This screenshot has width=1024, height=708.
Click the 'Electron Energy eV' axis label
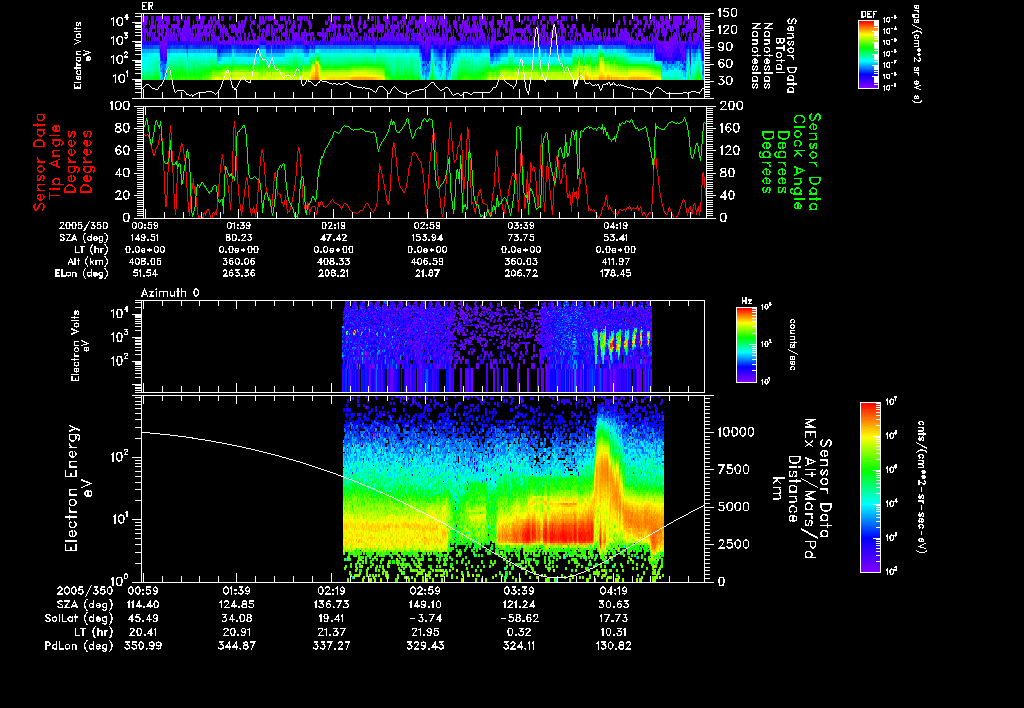(x=79, y=488)
